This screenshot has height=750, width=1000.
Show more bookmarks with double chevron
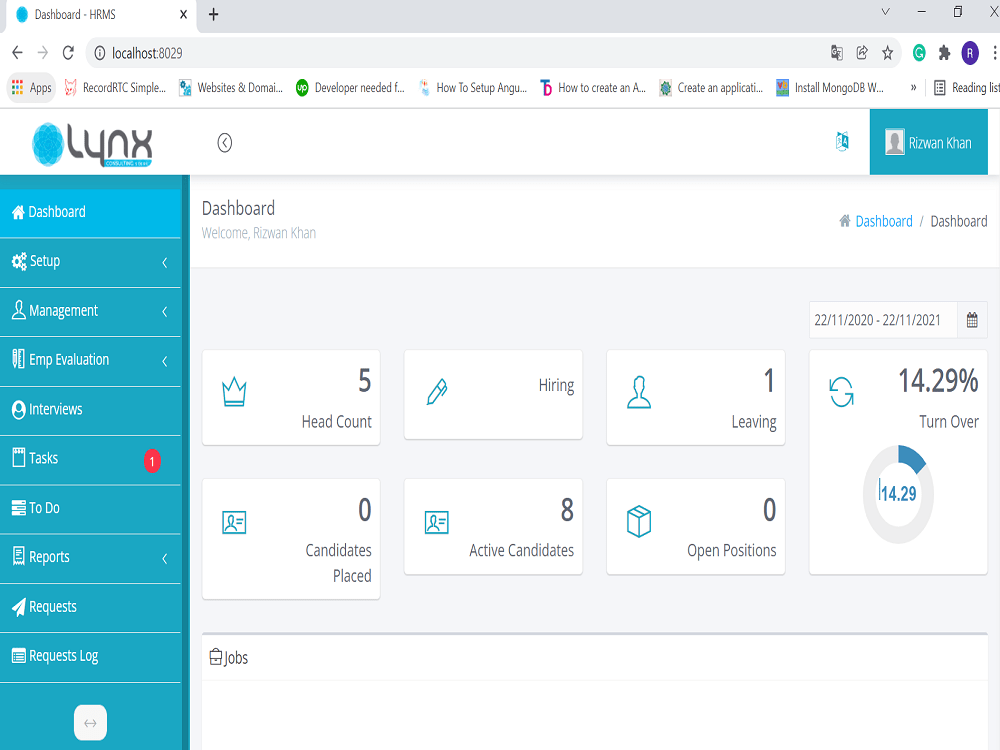(x=913, y=87)
